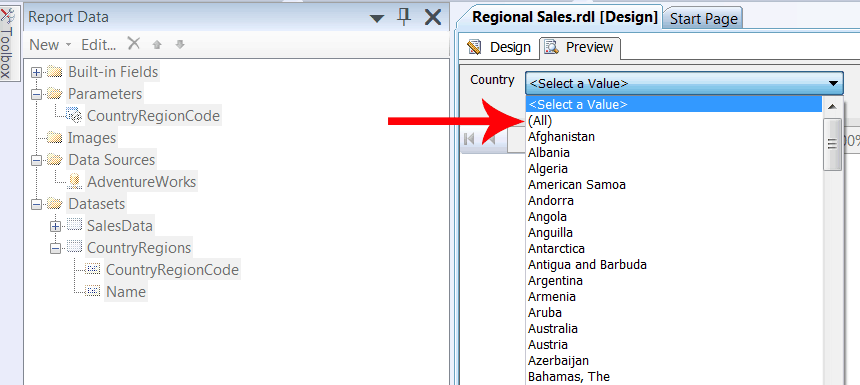860x385 pixels.
Task: Move item up with arrow icon
Action: pyautogui.click(x=157, y=45)
